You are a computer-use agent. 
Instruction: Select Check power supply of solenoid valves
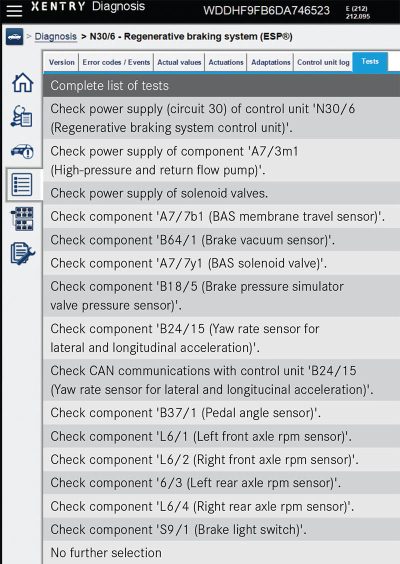tap(221, 193)
